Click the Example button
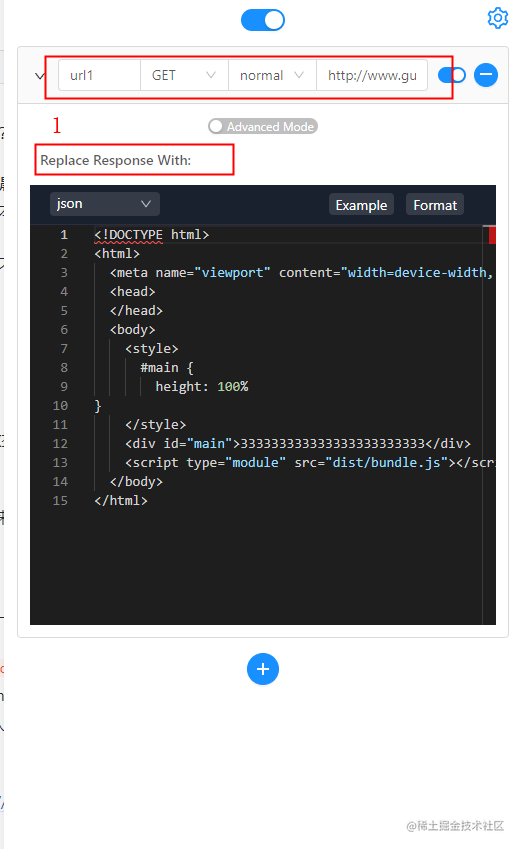 361,205
